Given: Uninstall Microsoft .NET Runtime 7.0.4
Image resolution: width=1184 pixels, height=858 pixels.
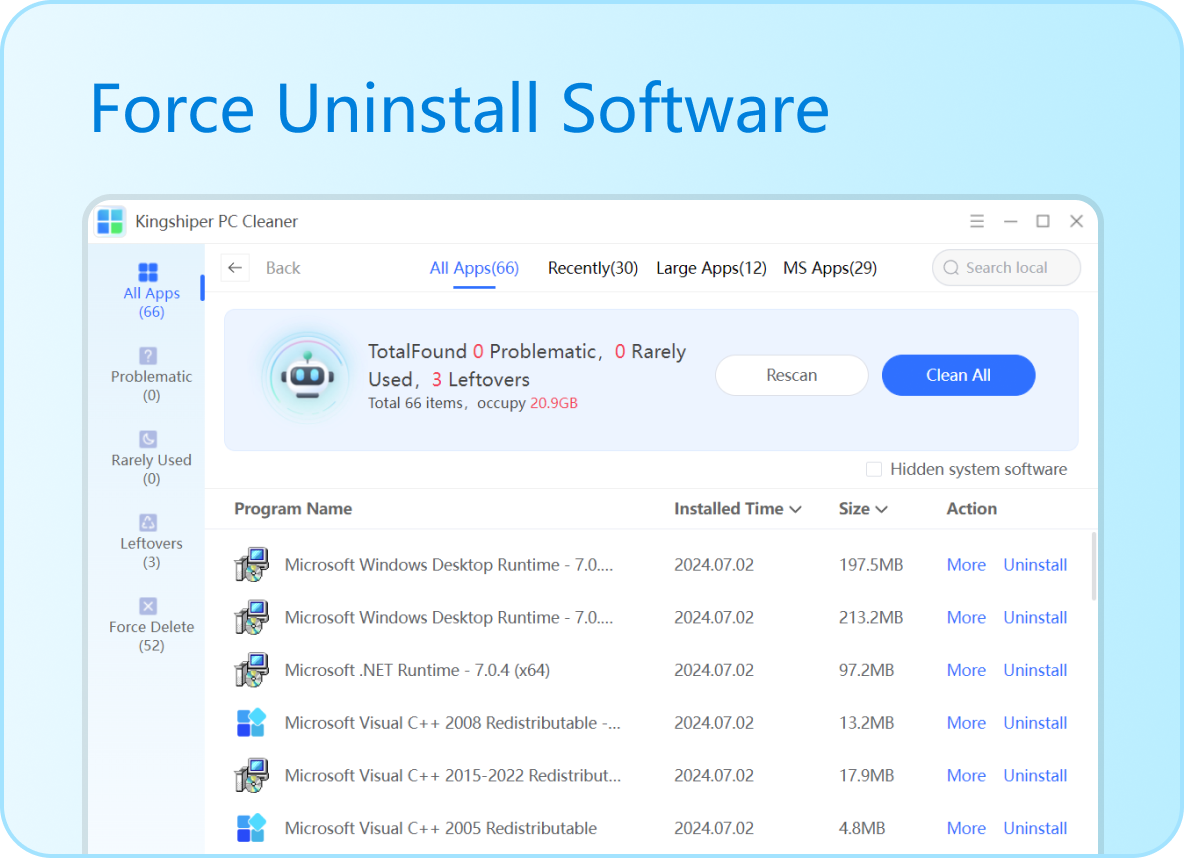Looking at the screenshot, I should (1034, 670).
